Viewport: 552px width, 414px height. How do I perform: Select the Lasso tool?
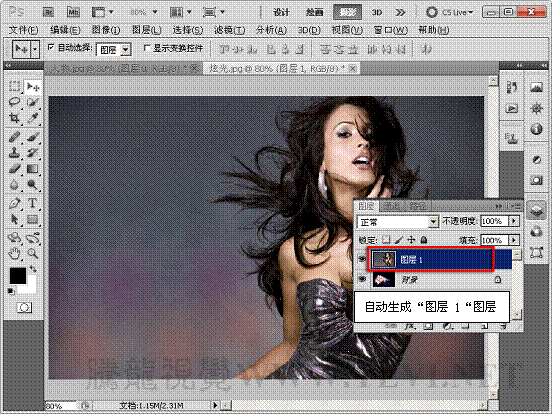[x=14, y=102]
